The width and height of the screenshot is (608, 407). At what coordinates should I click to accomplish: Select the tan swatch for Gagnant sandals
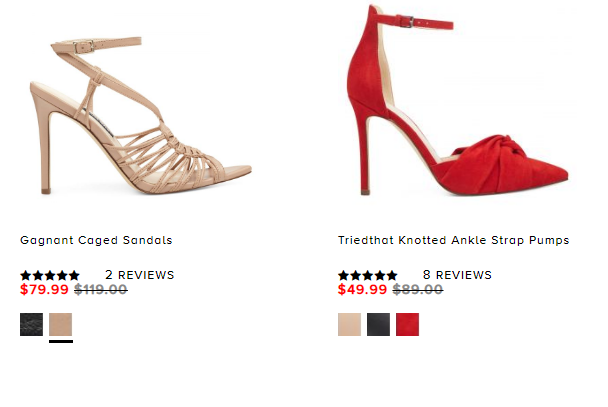coord(60,324)
